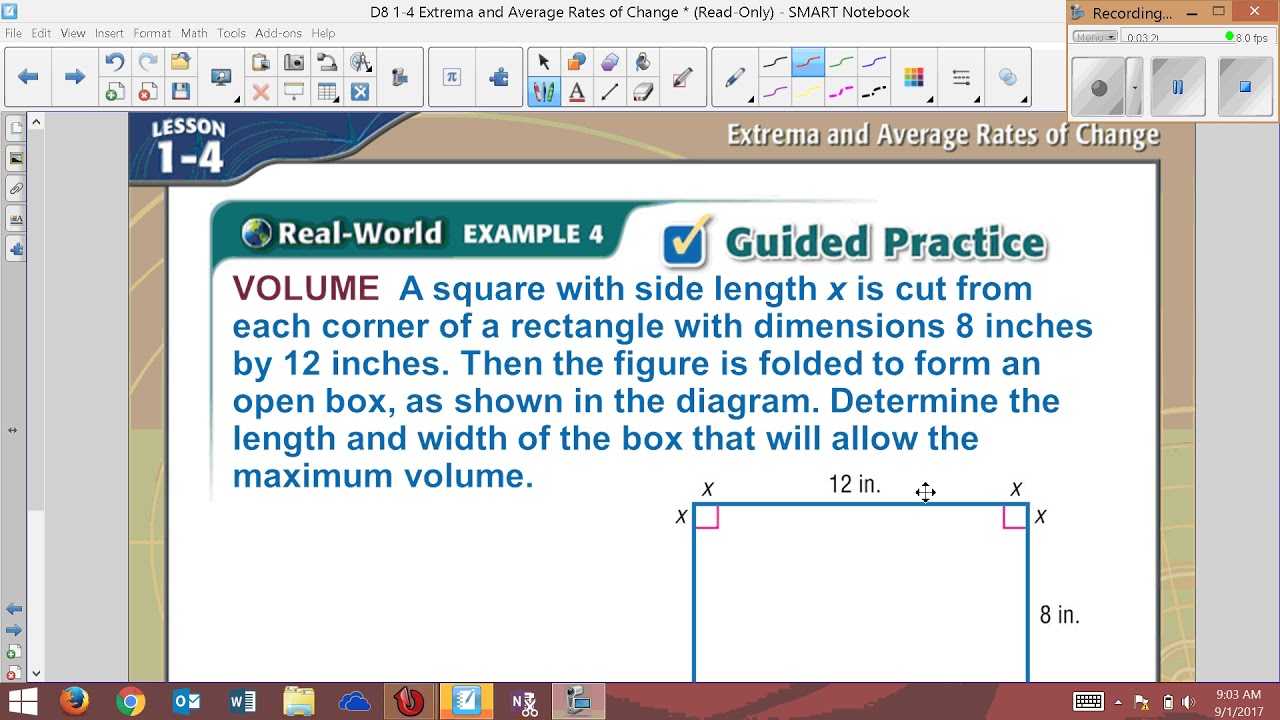The height and width of the screenshot is (720, 1280).
Task: Open the screen capture camera tool
Action: tap(294, 62)
